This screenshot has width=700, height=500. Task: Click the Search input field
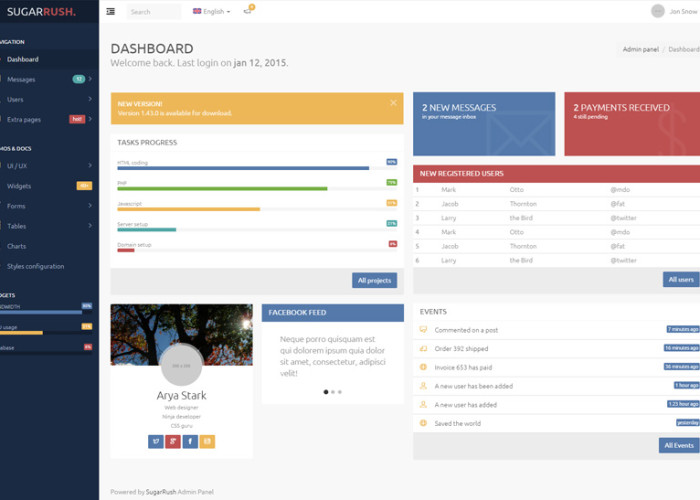pos(154,12)
